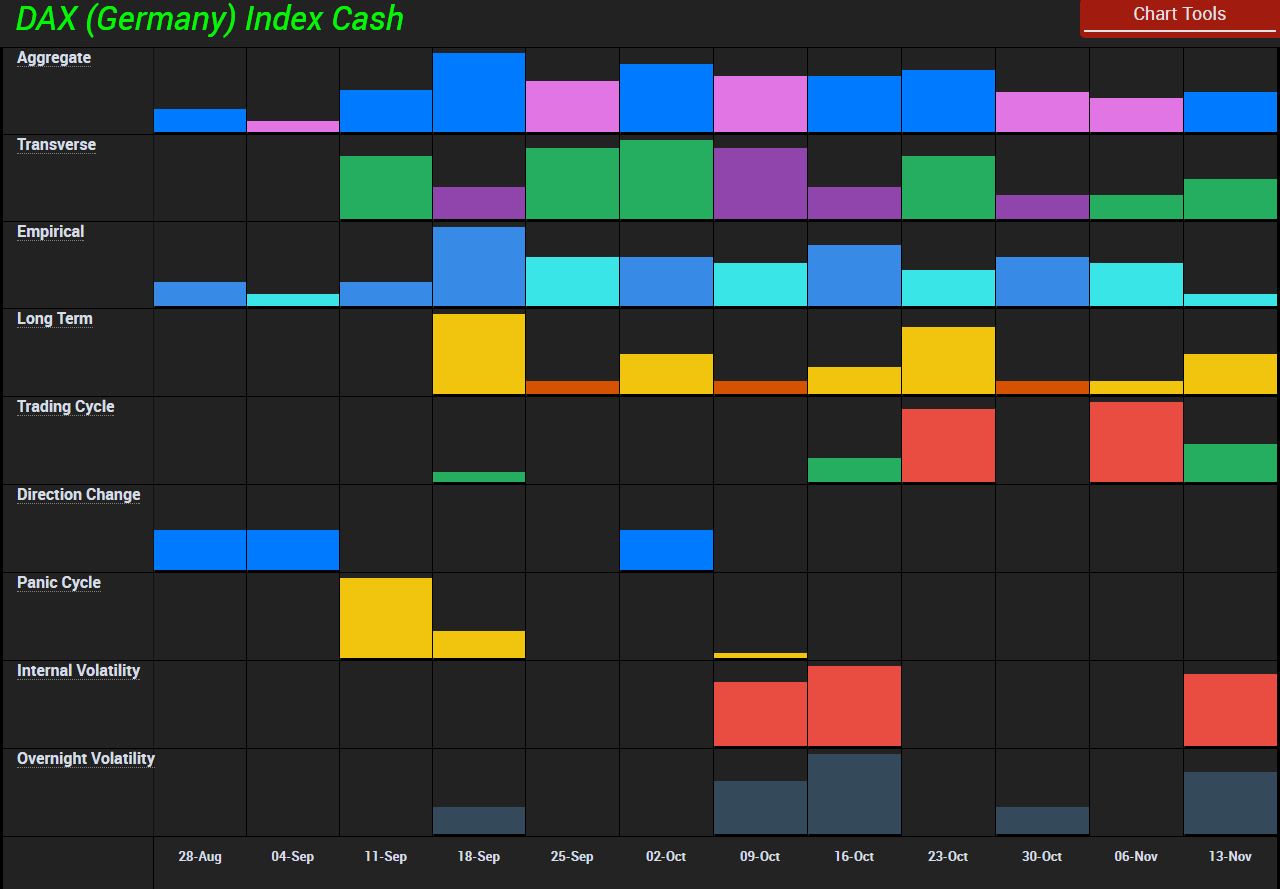Click the Direction Change bar for 04-Sep
The image size is (1280, 889).
point(293,550)
